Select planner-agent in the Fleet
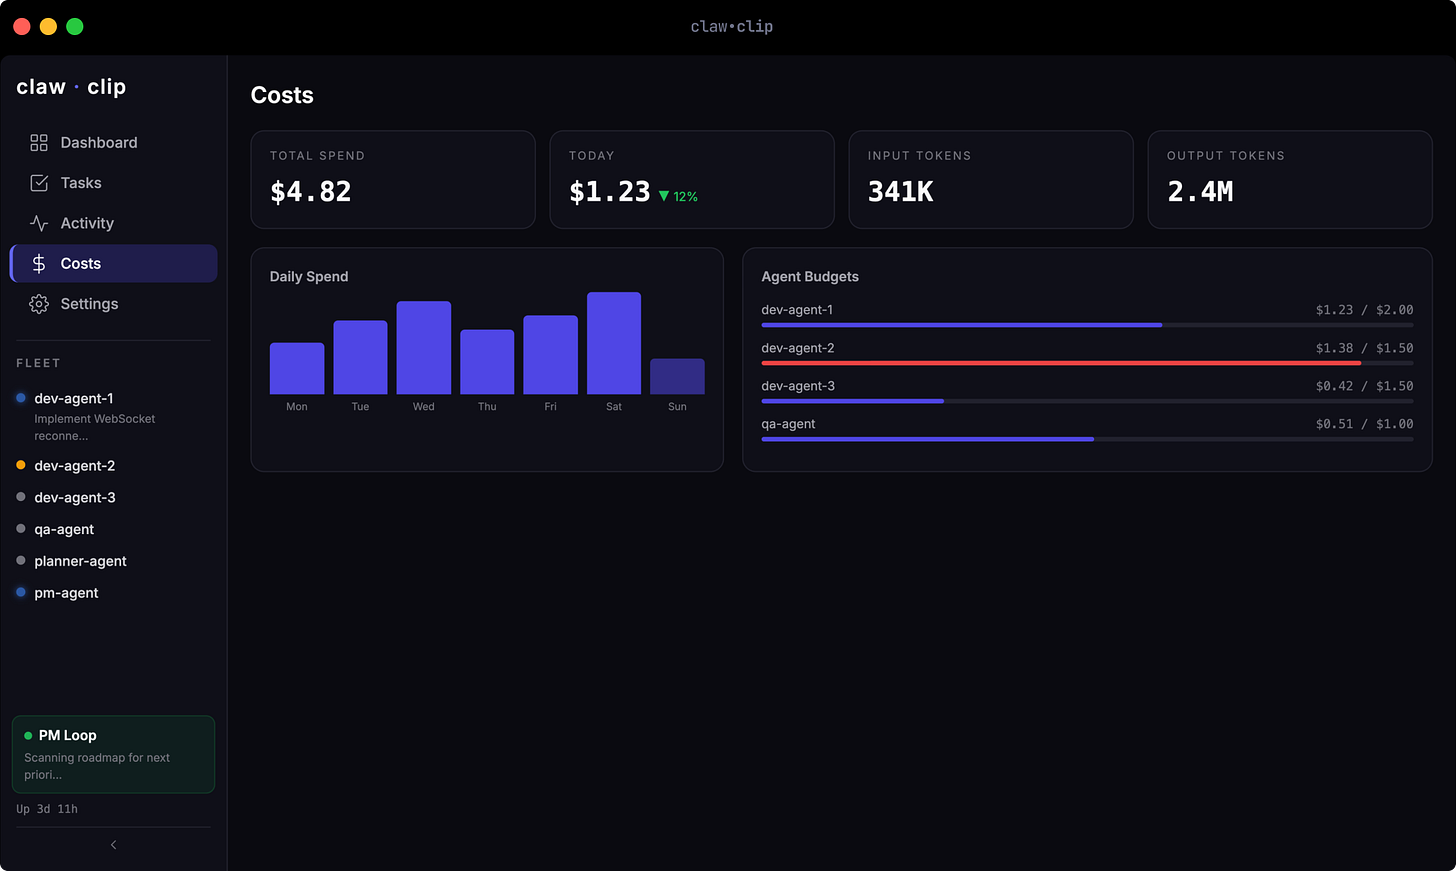 pyautogui.click(x=113, y=561)
